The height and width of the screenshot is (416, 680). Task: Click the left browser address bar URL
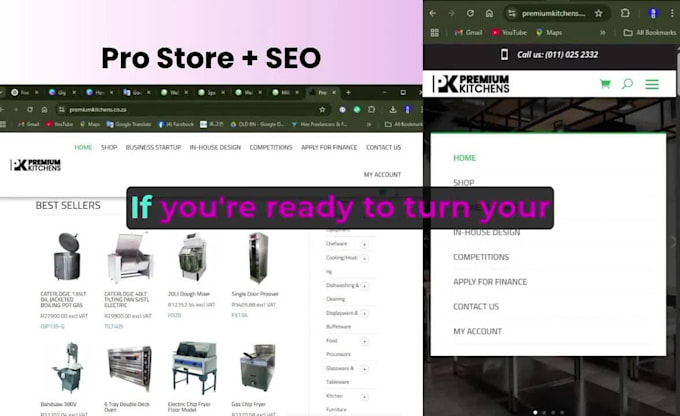click(98, 110)
